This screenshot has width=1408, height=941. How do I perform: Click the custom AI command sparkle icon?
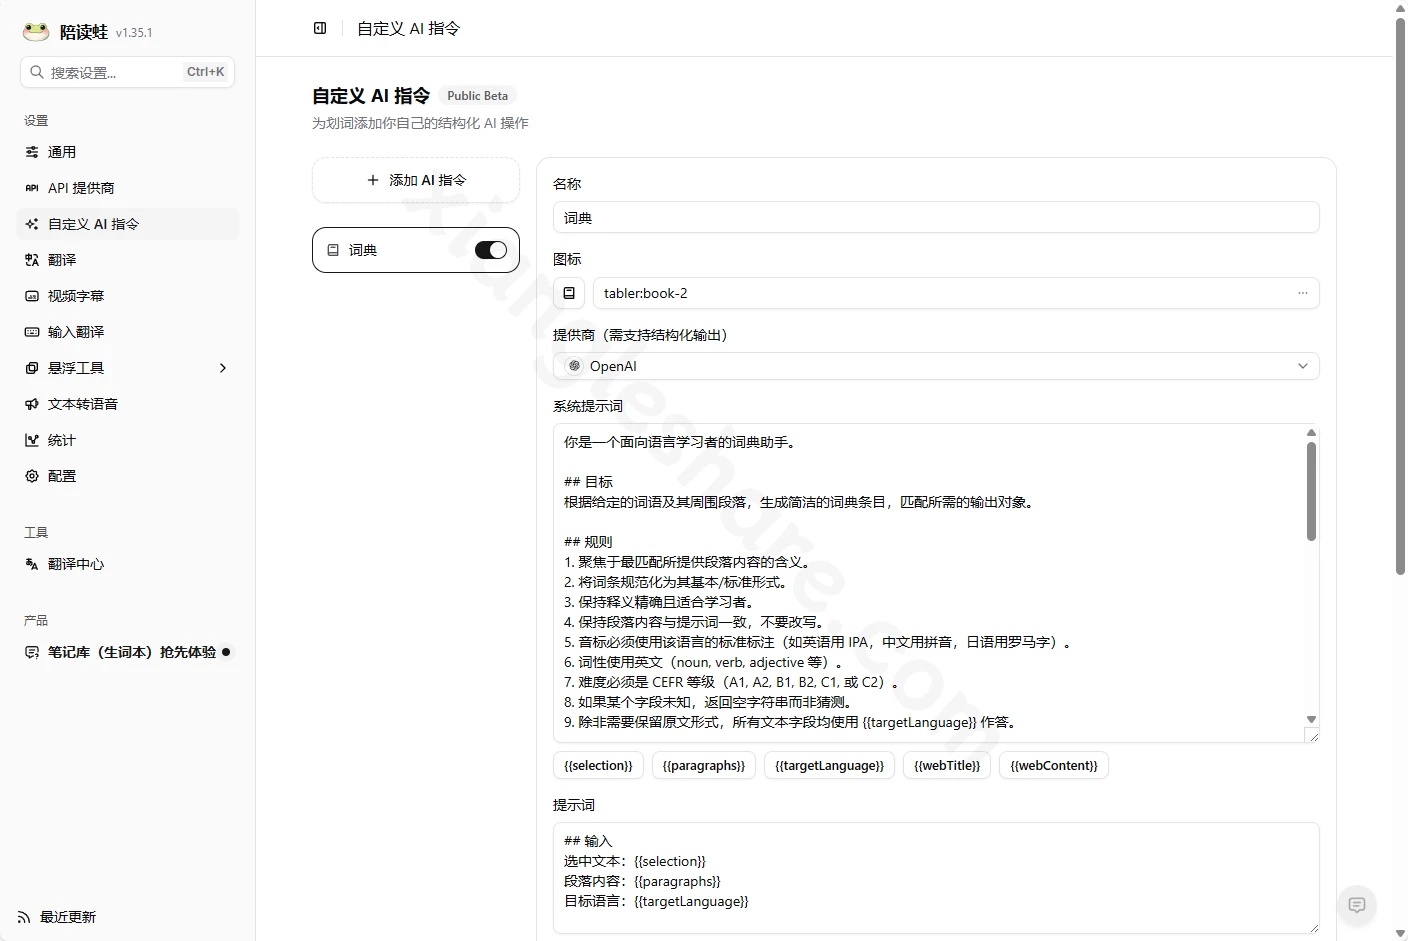32,224
